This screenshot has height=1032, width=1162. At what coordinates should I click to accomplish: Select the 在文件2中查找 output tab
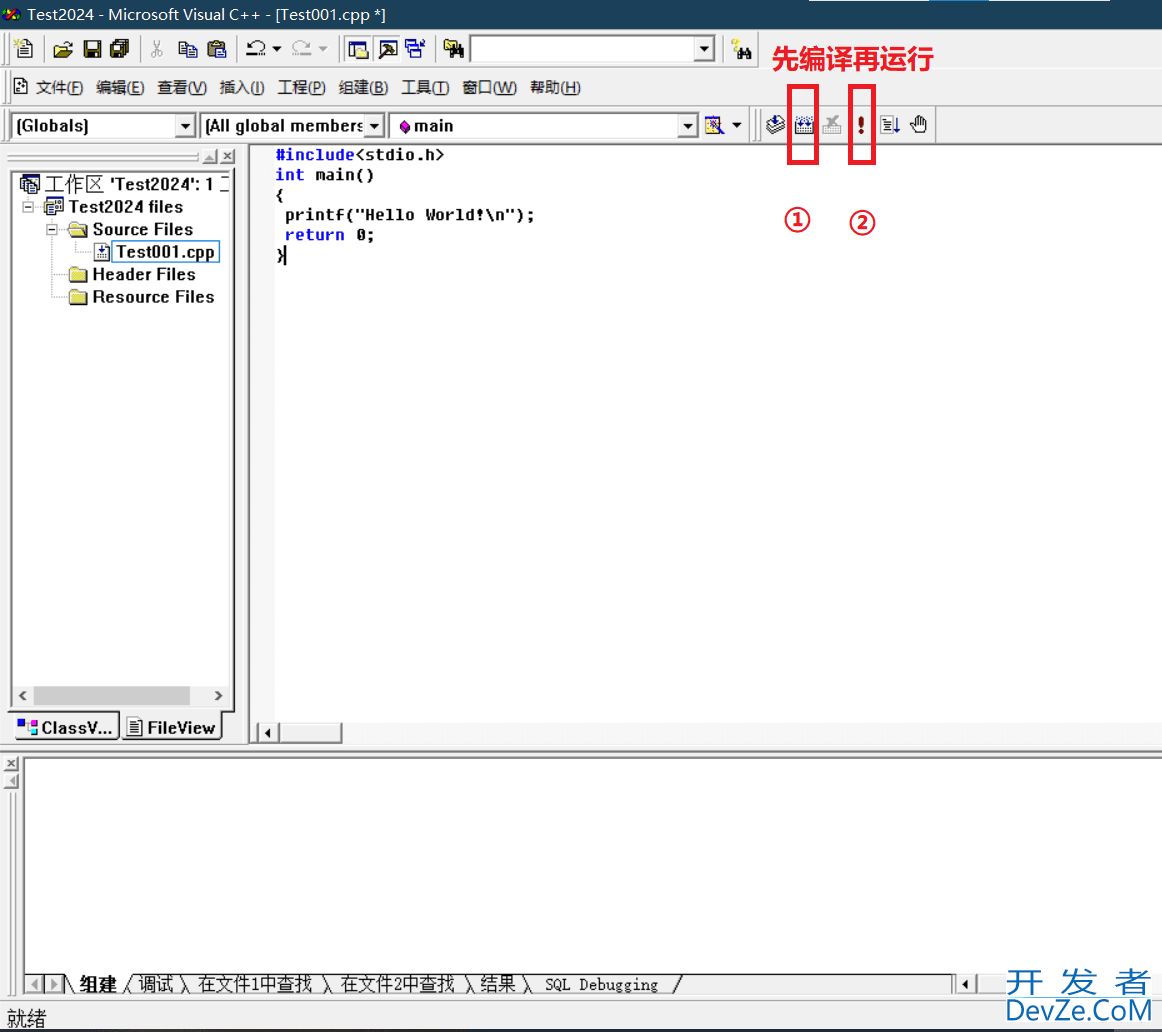pyautogui.click(x=397, y=984)
